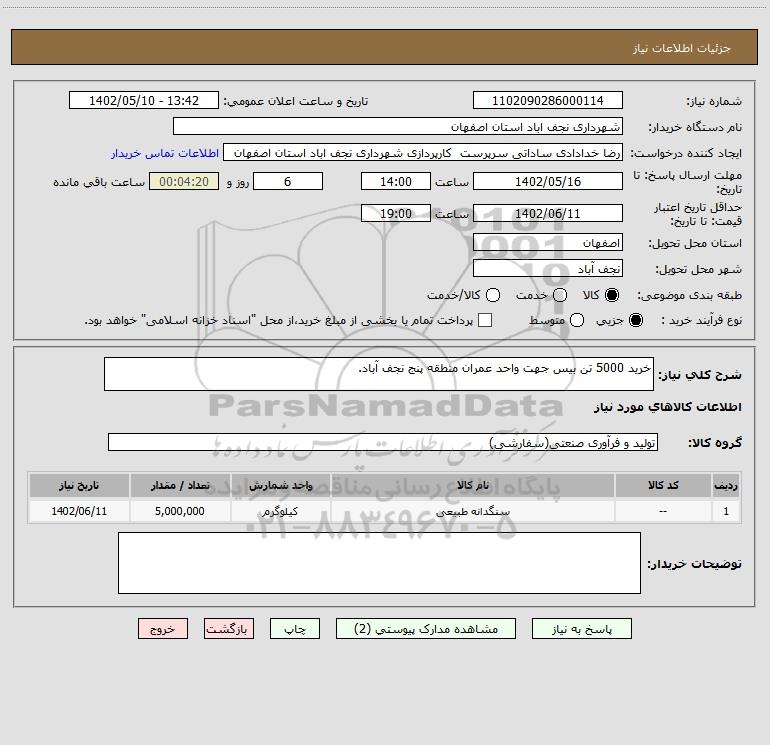Click the کیلوگرم unit cell
The image size is (770, 745).
pos(280,511)
